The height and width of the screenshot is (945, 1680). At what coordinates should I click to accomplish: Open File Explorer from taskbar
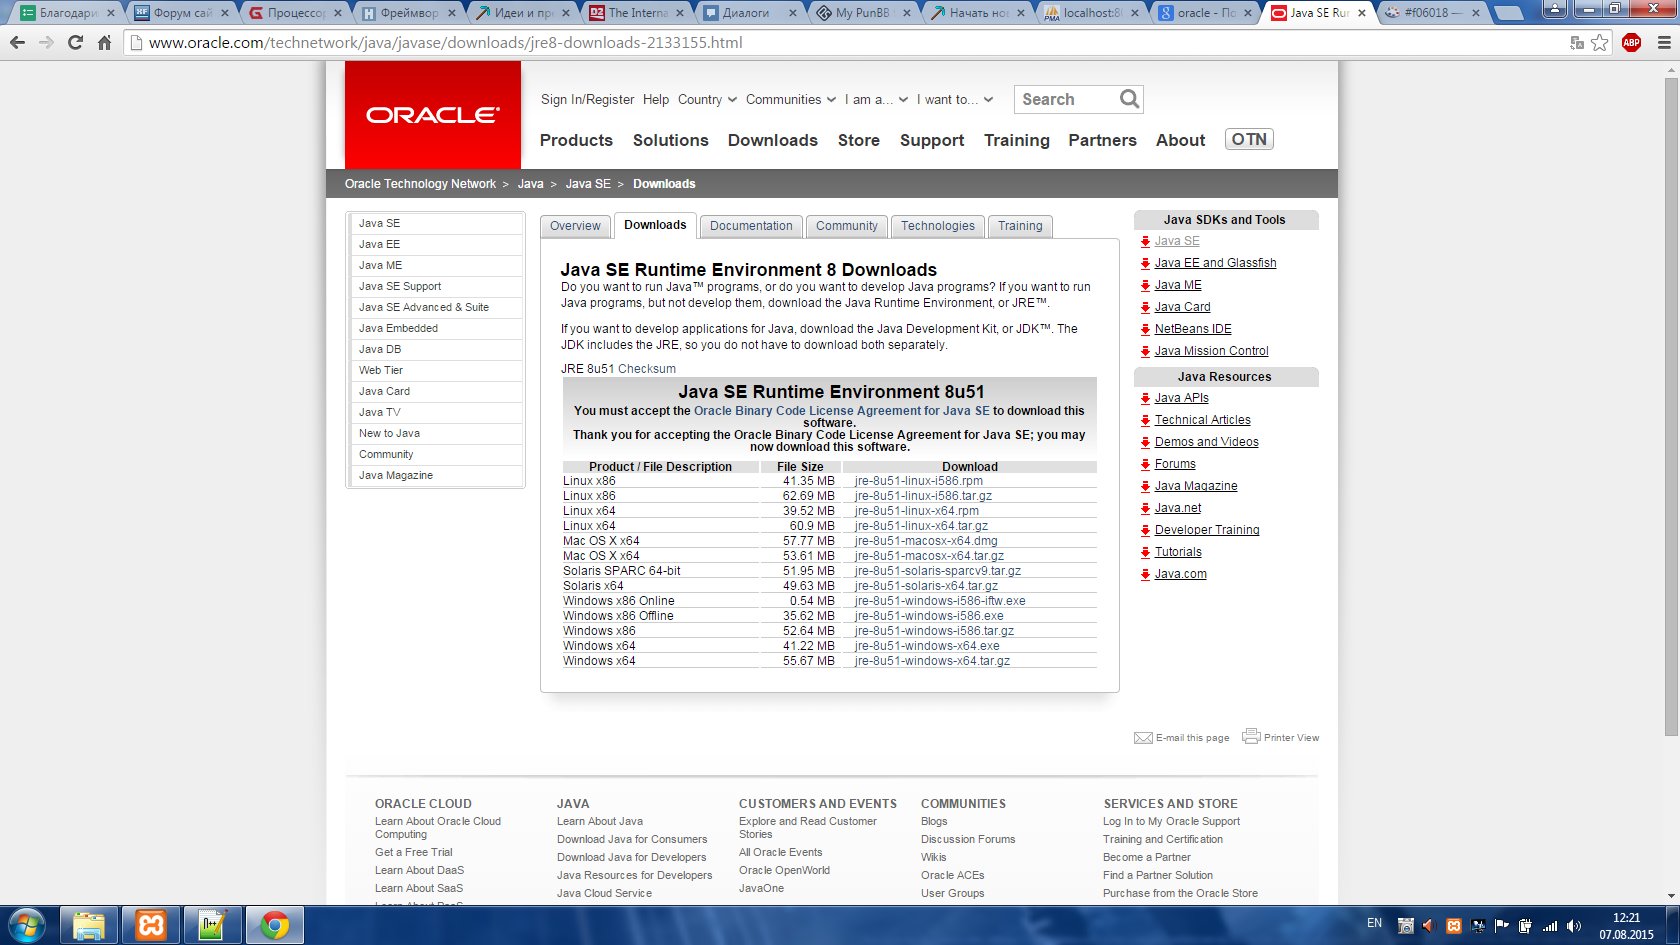click(88, 926)
